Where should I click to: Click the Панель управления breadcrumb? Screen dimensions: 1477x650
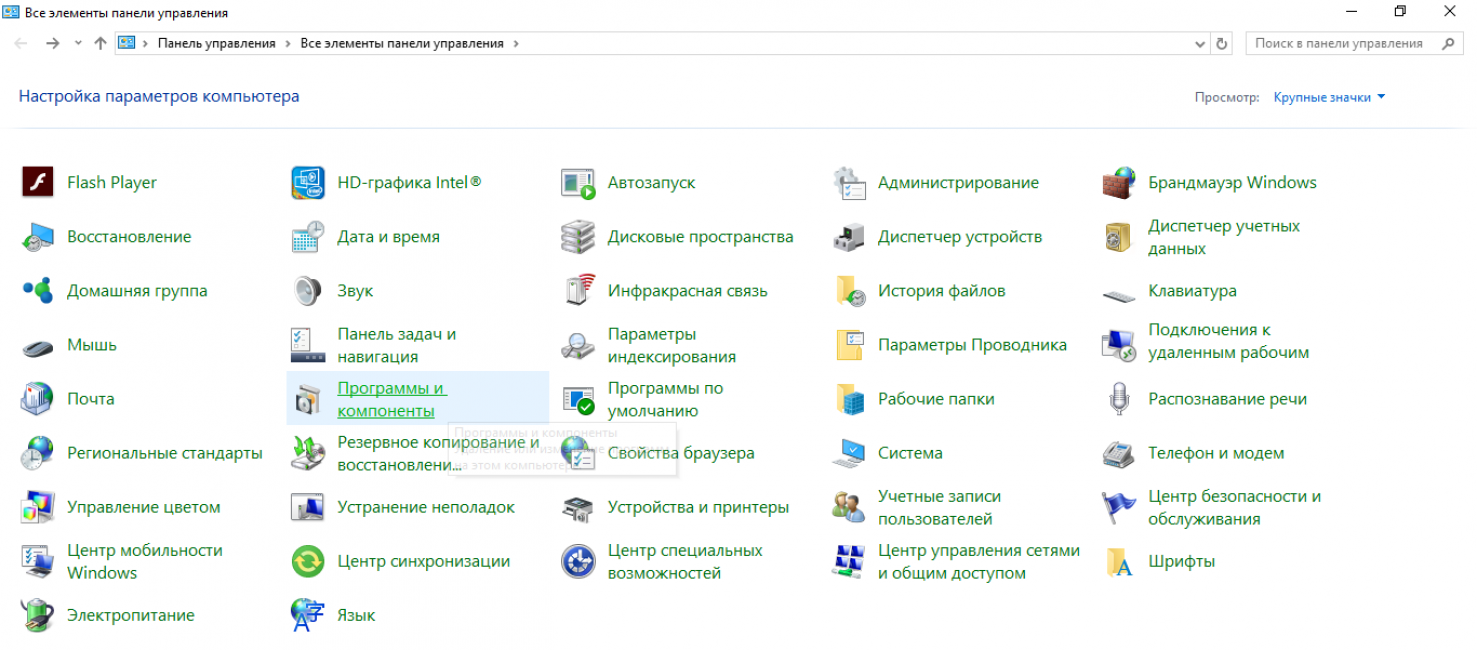coord(216,44)
